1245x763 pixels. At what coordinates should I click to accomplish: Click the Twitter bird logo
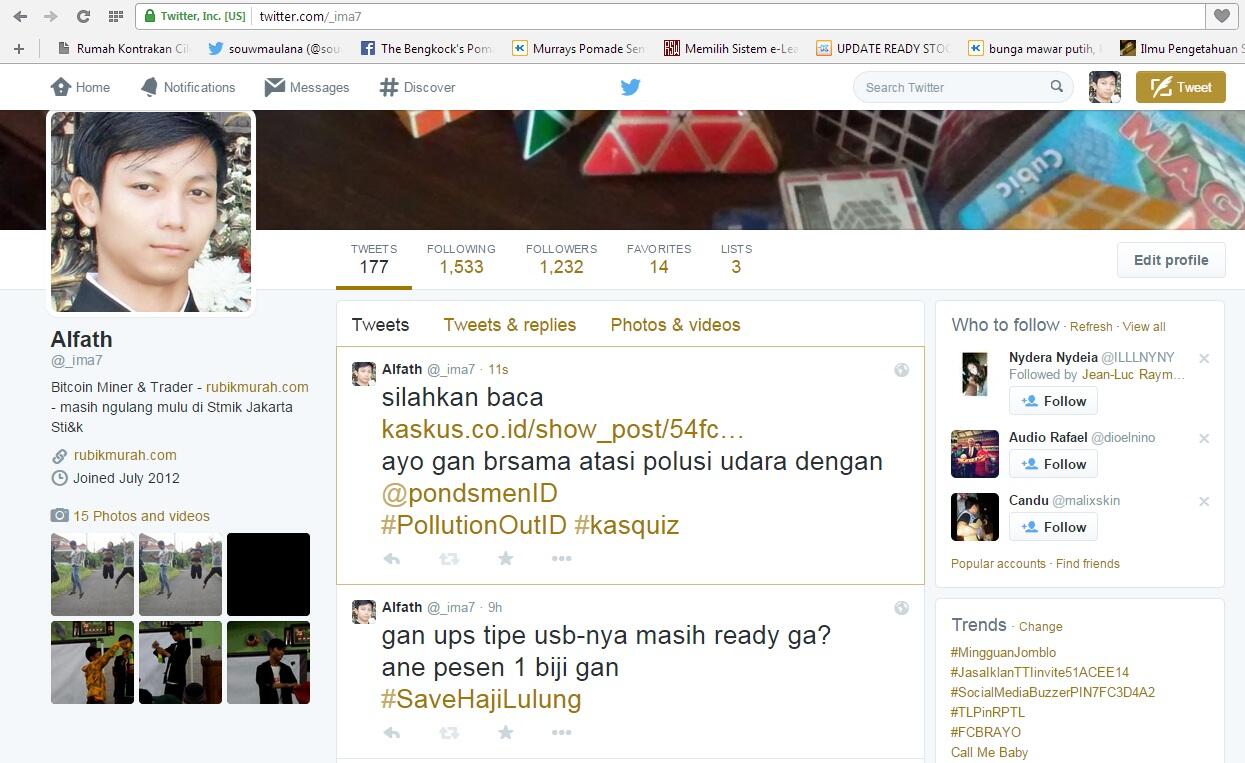[630, 87]
